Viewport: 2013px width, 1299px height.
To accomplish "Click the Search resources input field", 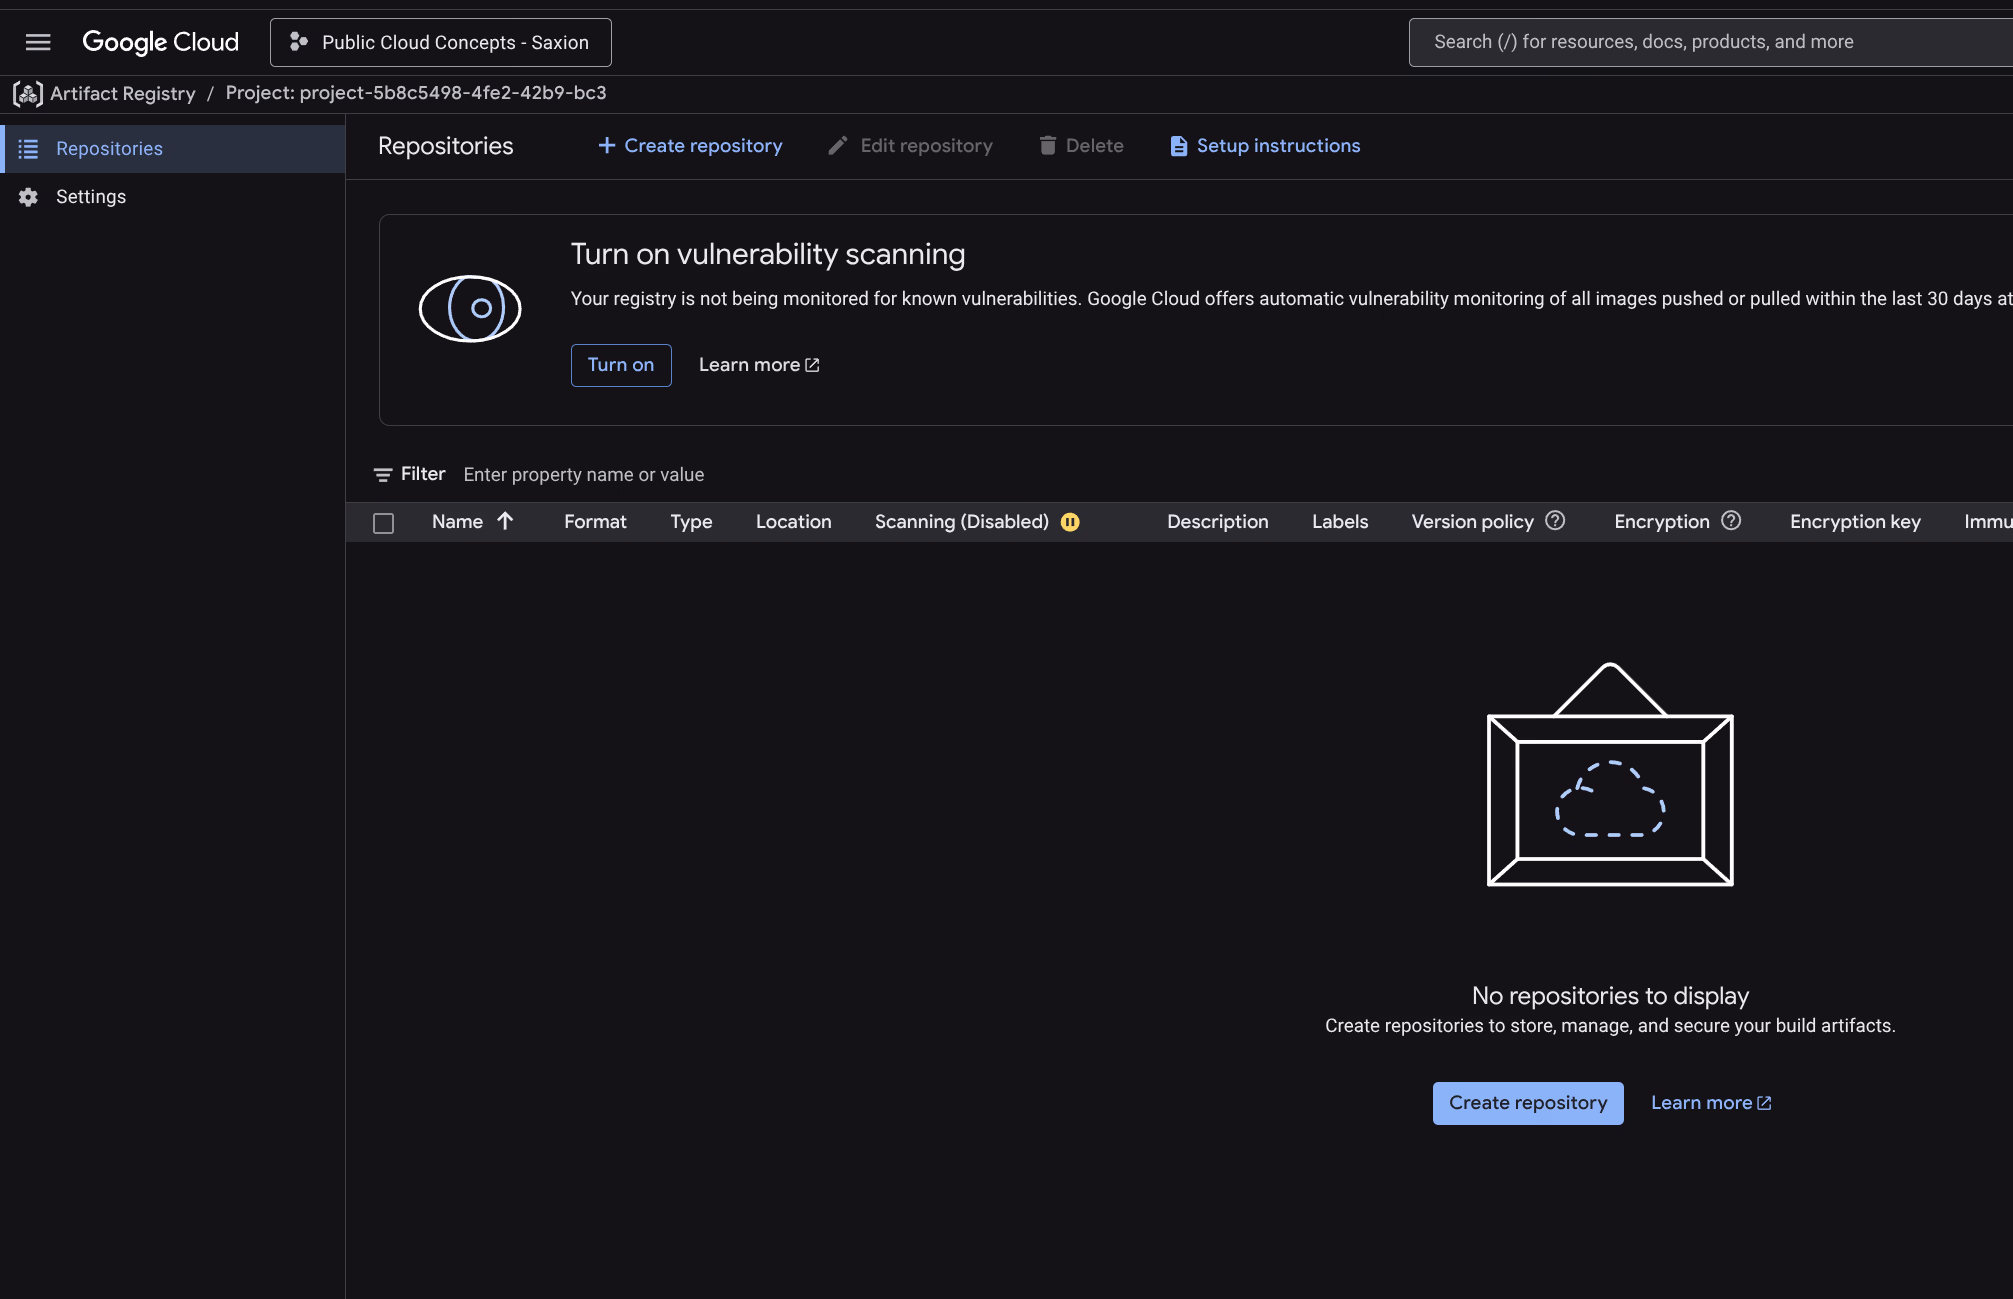I will pos(1700,41).
